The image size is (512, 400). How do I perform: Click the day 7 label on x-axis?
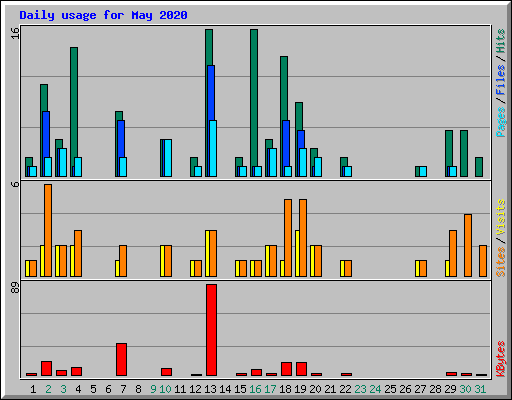point(123,389)
